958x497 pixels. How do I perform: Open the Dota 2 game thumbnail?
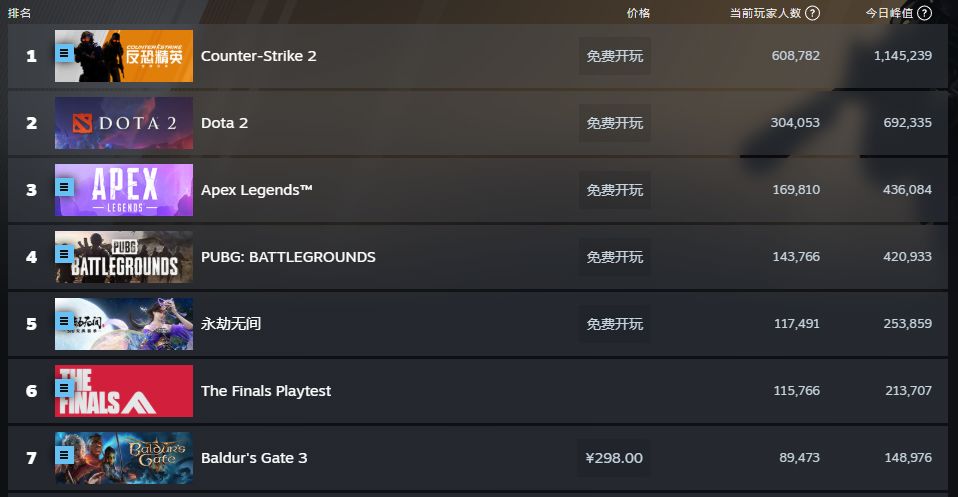click(x=124, y=123)
